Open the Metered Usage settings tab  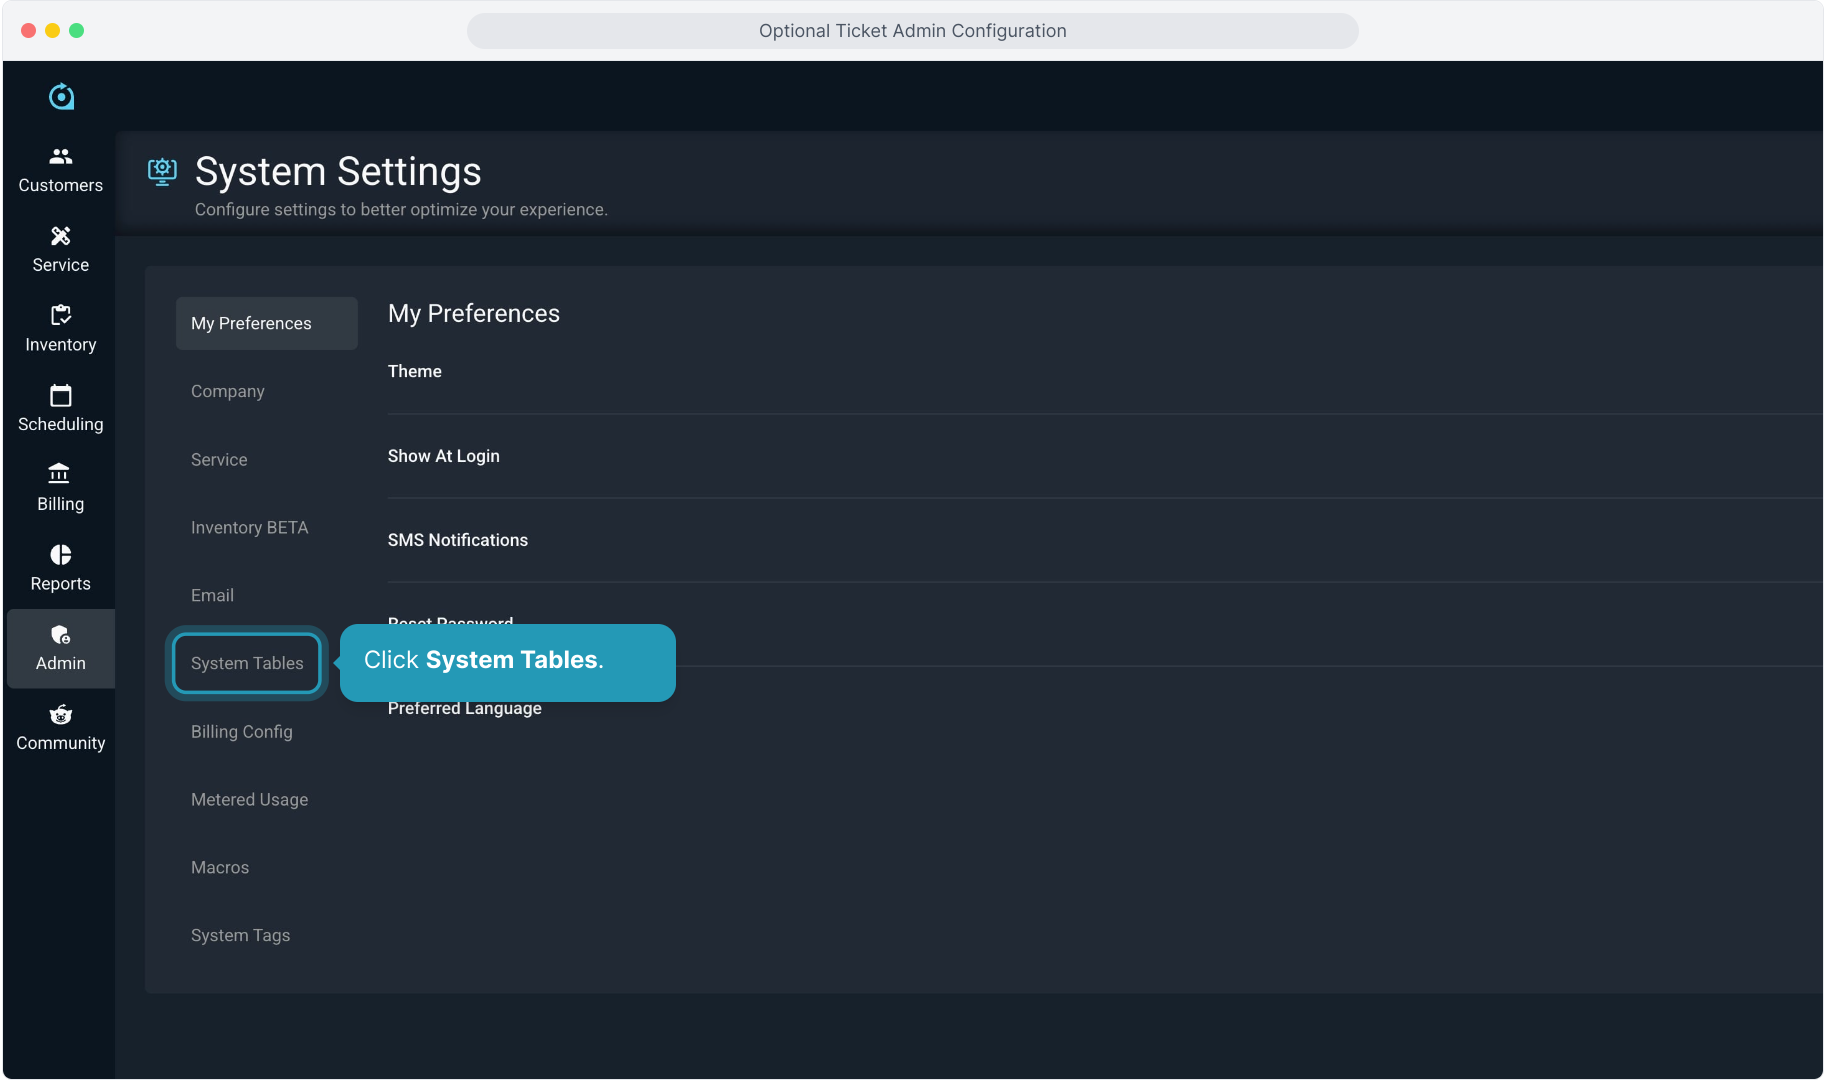249,800
